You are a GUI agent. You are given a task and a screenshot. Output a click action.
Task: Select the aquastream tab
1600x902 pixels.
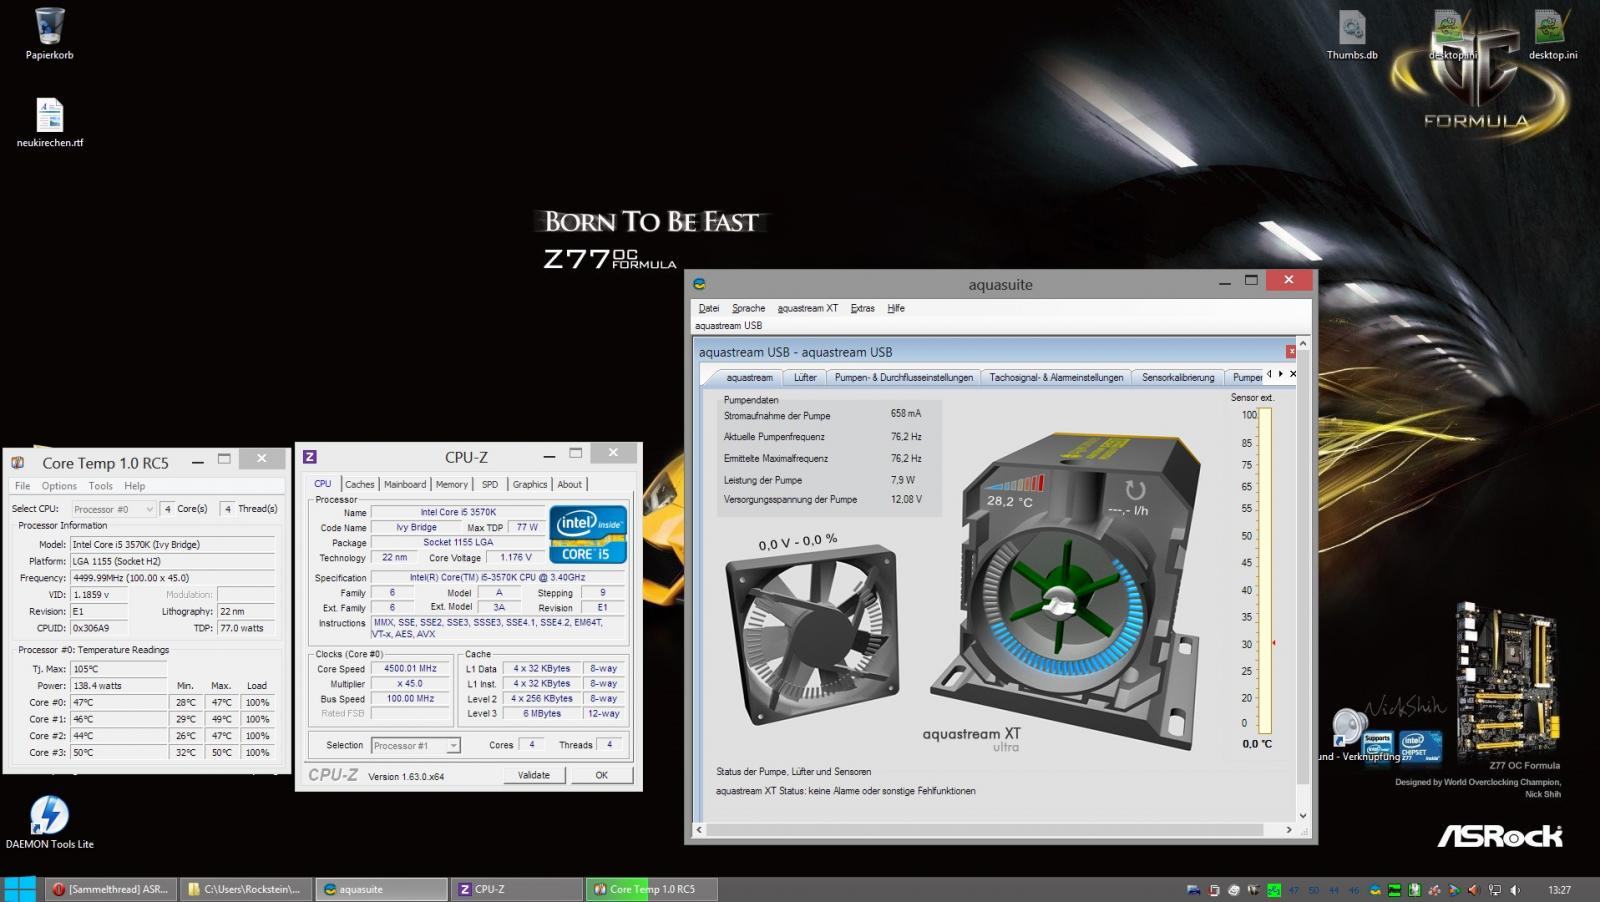(749, 377)
